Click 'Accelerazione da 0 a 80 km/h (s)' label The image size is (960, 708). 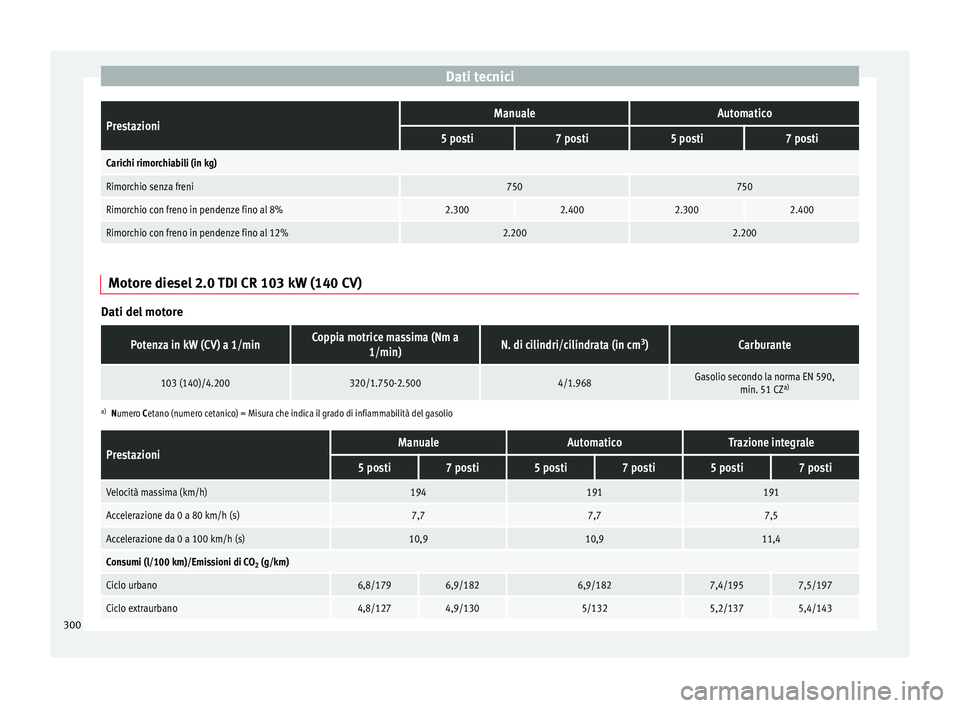173,516
